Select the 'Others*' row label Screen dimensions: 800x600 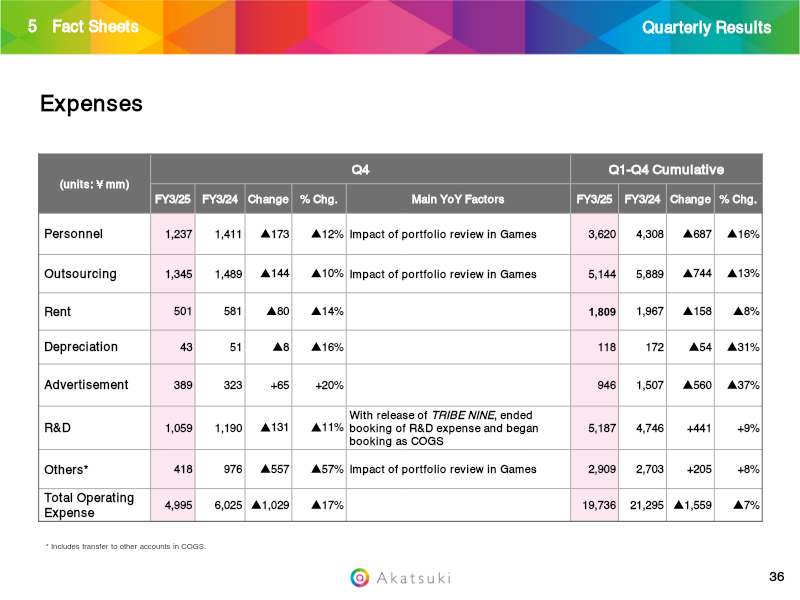pyautogui.click(x=67, y=467)
